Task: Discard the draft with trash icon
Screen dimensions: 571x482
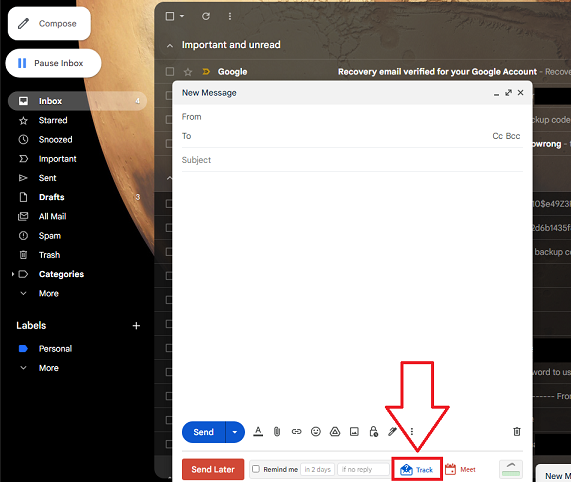Action: coord(517,432)
